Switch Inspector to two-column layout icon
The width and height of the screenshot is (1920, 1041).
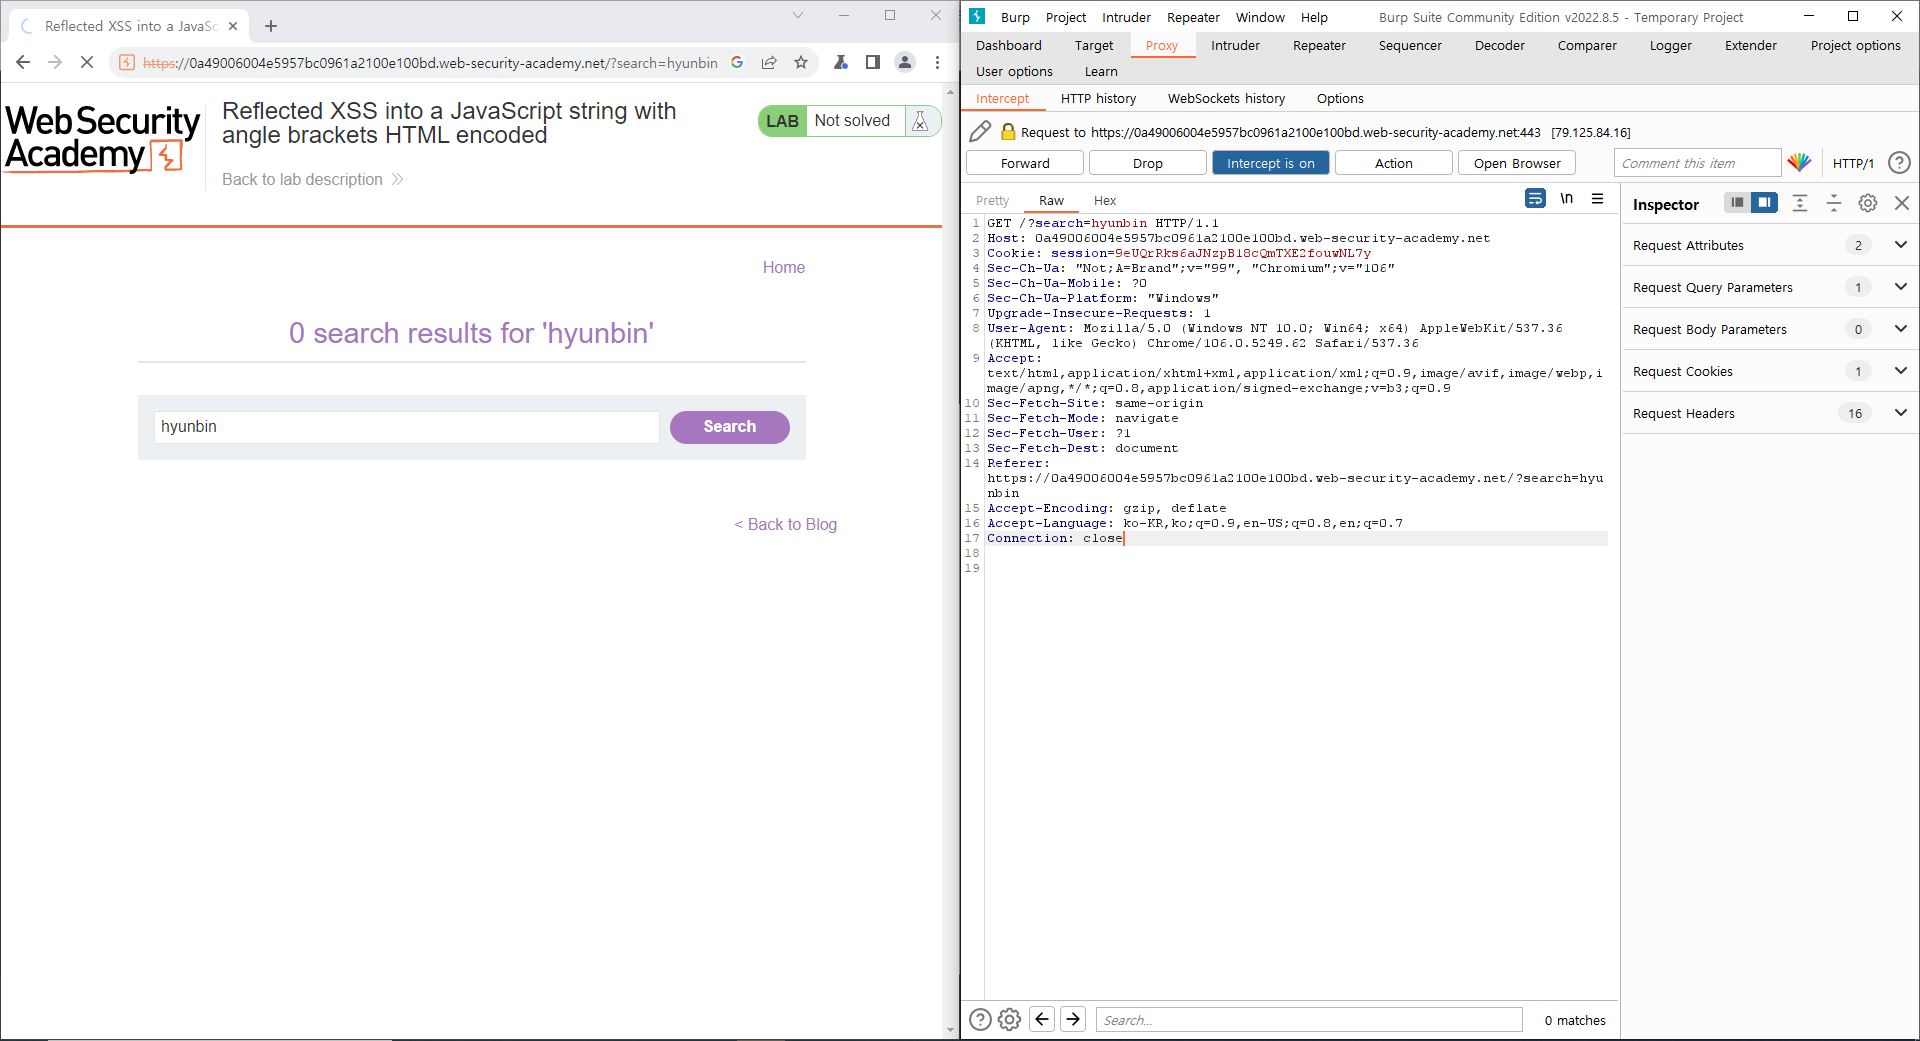coord(1764,203)
